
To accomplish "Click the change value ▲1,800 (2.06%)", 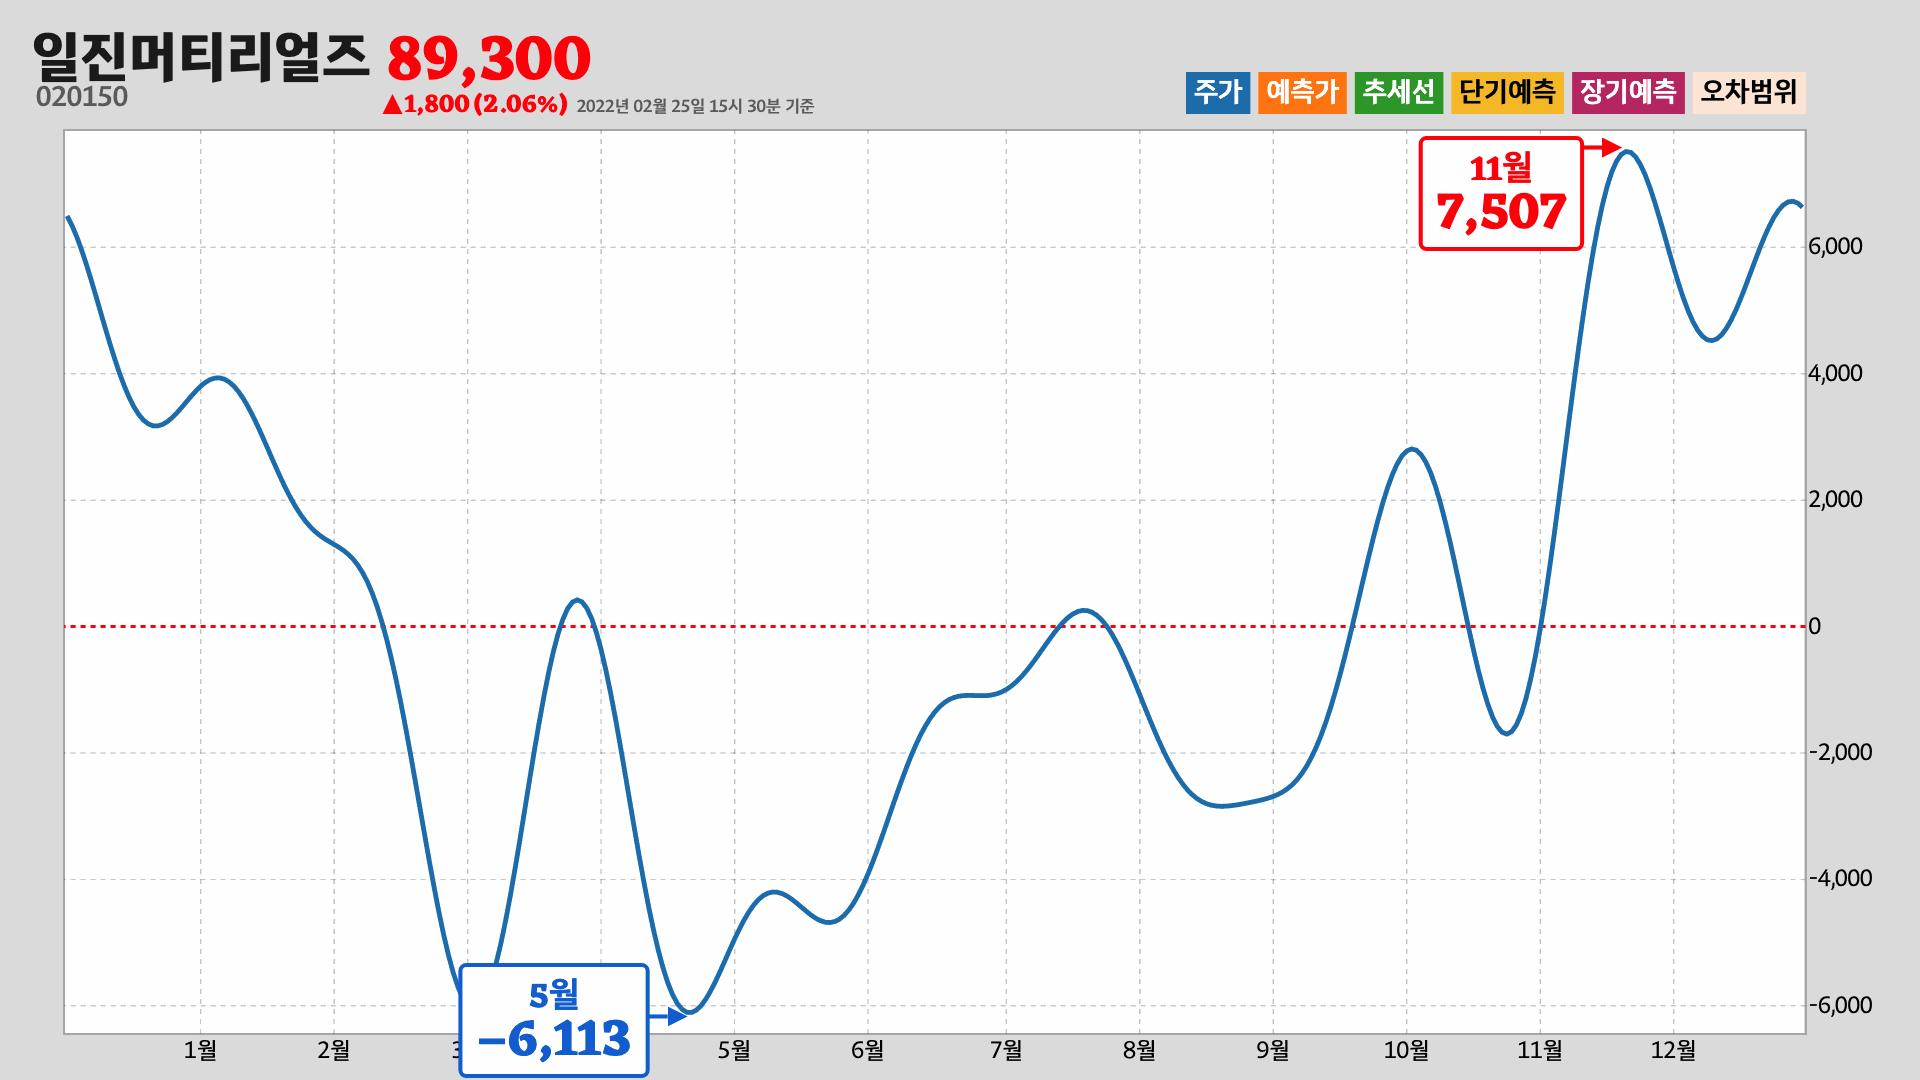I will [475, 104].
